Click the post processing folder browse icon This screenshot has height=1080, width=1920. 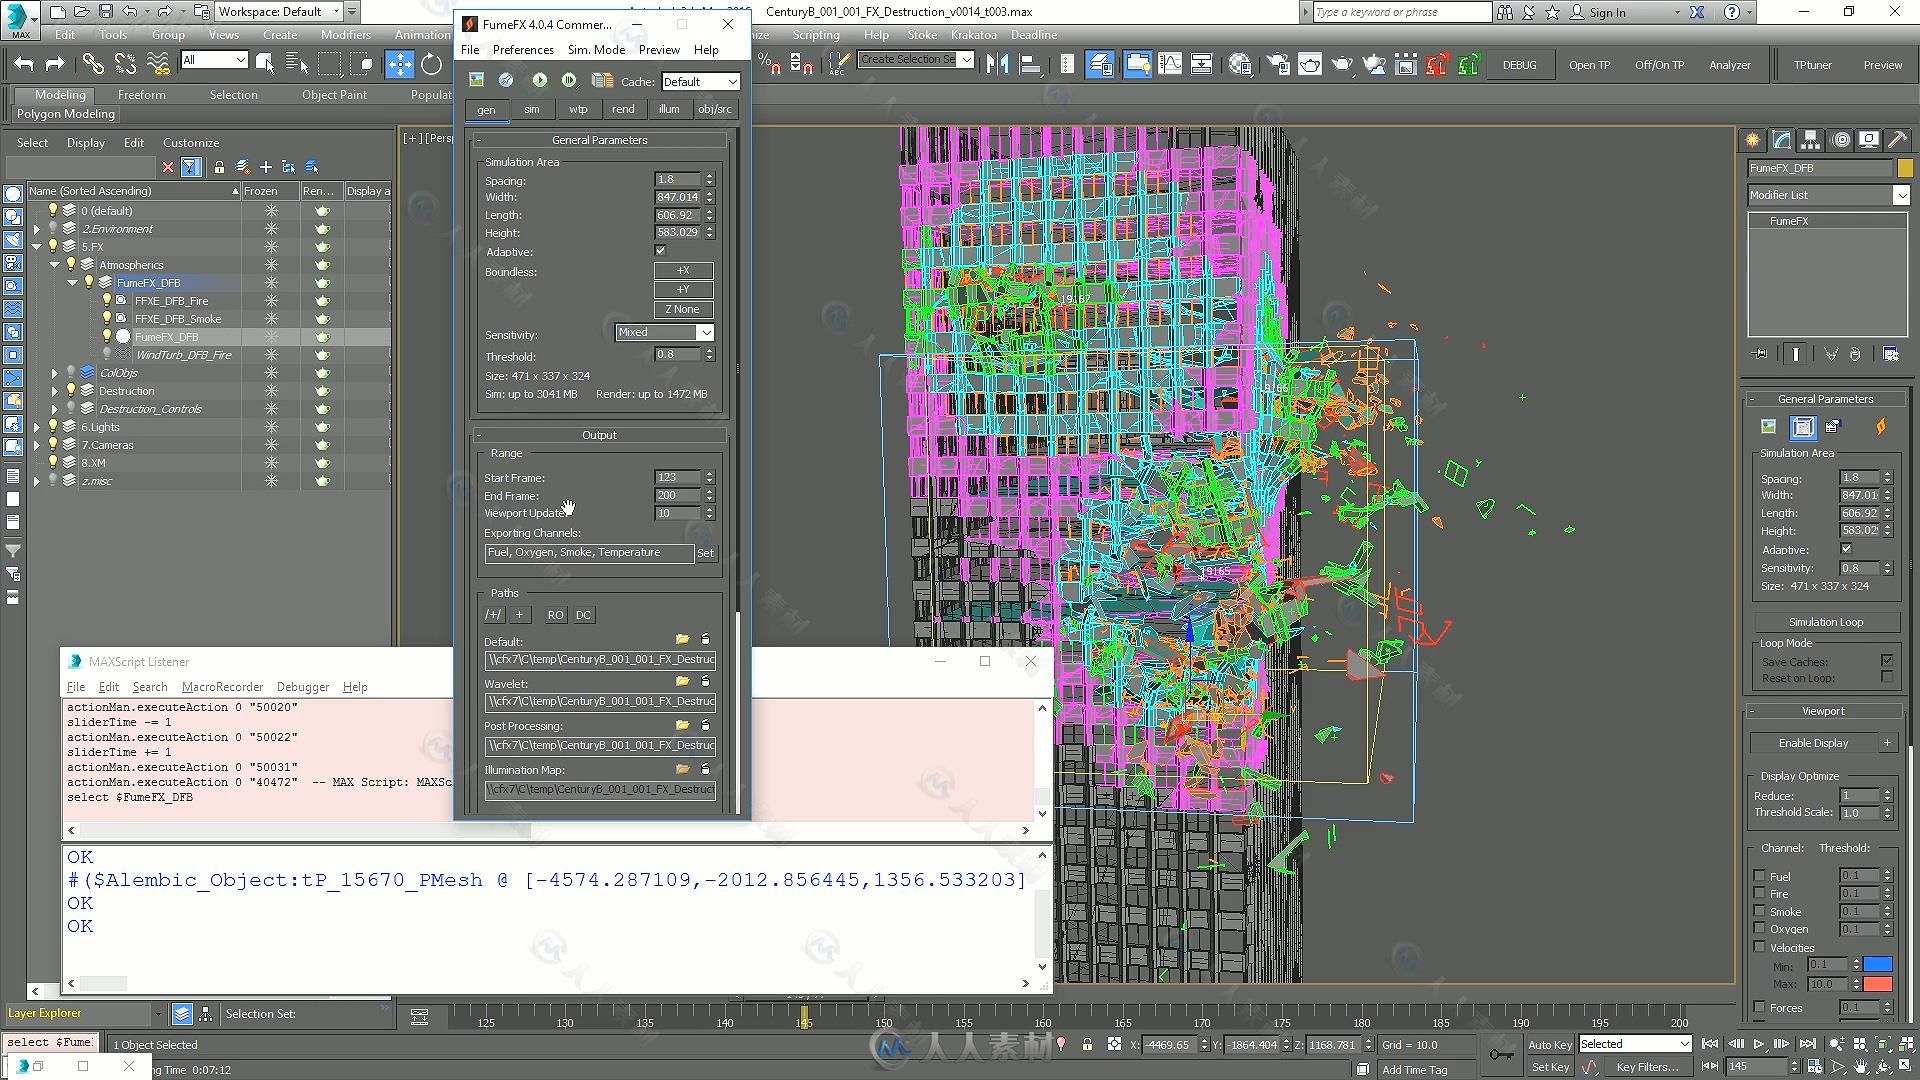click(680, 725)
